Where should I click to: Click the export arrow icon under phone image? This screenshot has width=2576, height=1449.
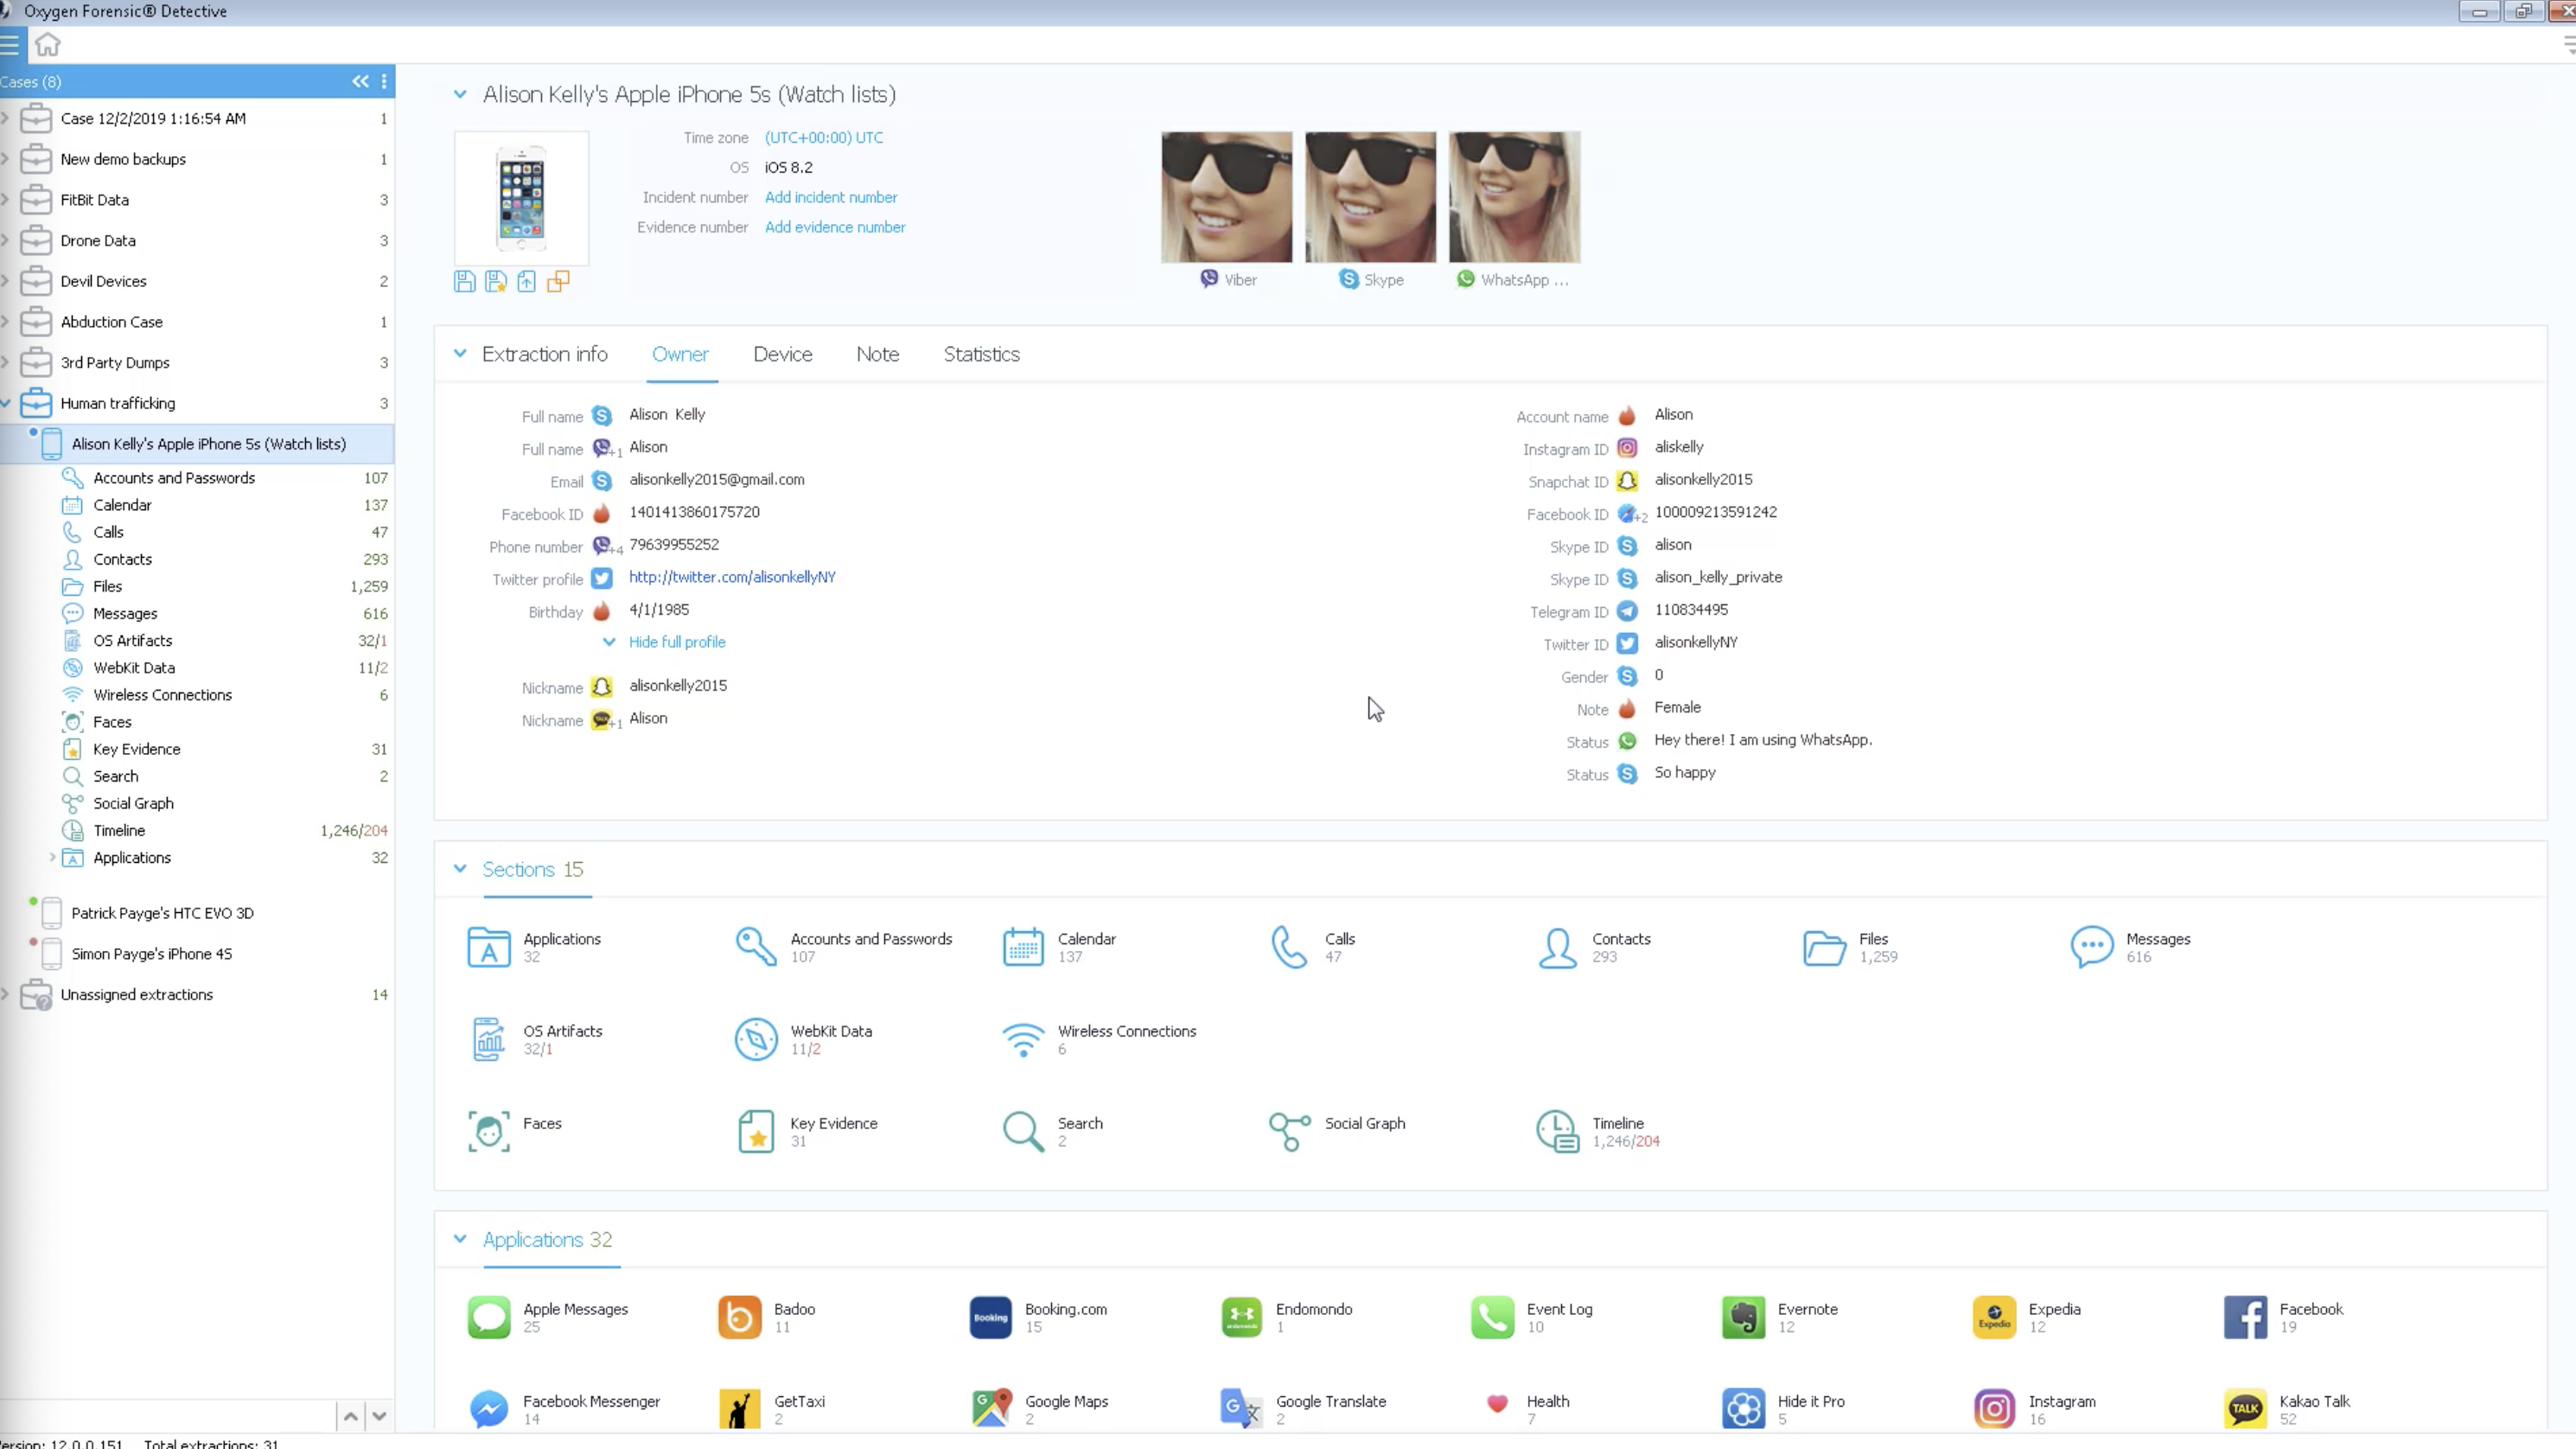[x=526, y=281]
